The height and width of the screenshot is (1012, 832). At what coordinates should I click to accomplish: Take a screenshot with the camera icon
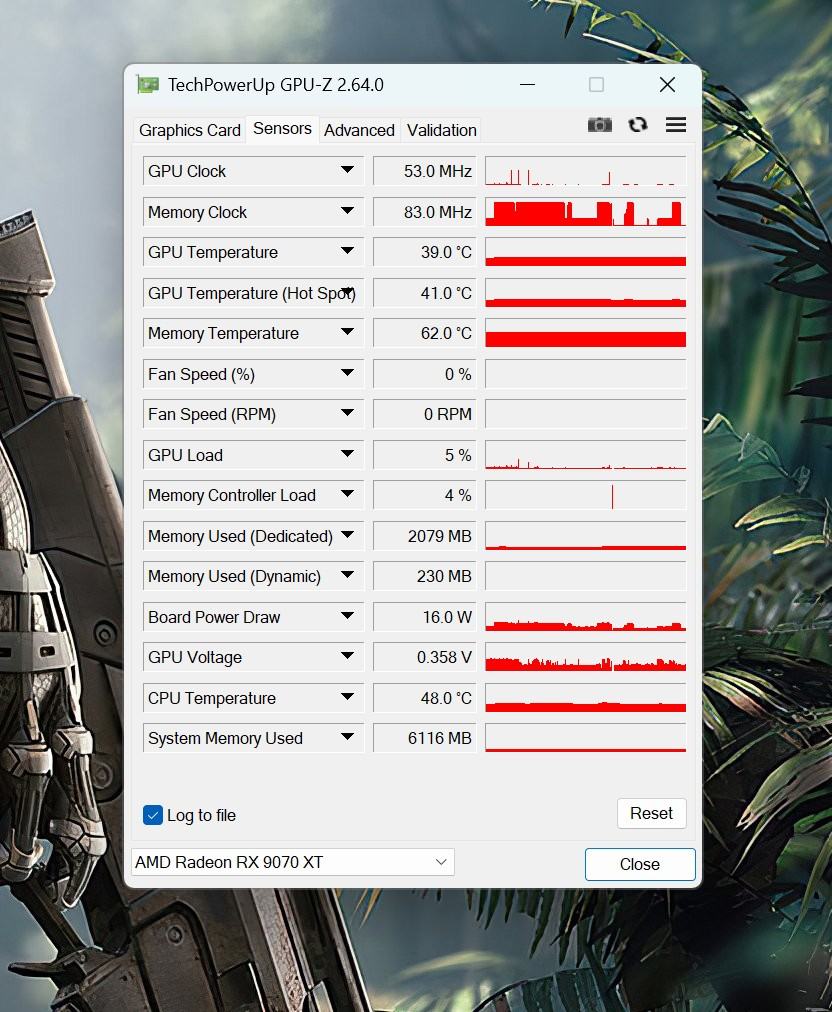click(x=600, y=125)
